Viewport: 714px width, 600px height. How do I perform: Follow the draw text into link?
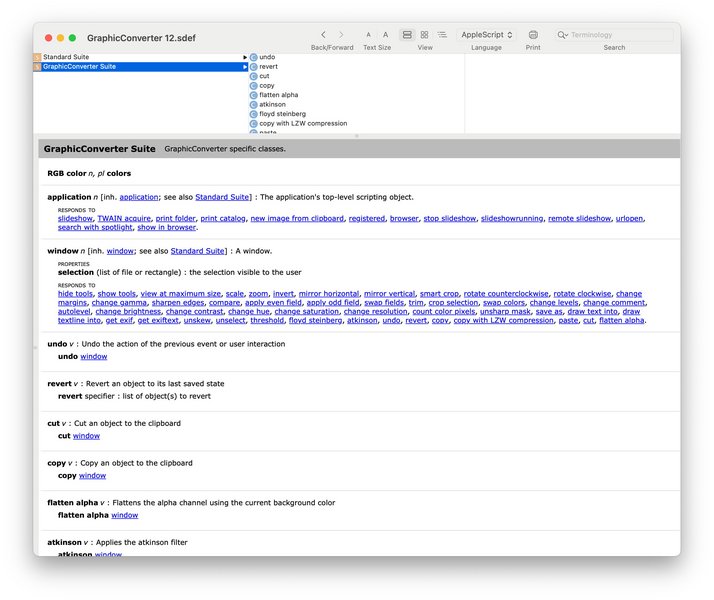592,311
